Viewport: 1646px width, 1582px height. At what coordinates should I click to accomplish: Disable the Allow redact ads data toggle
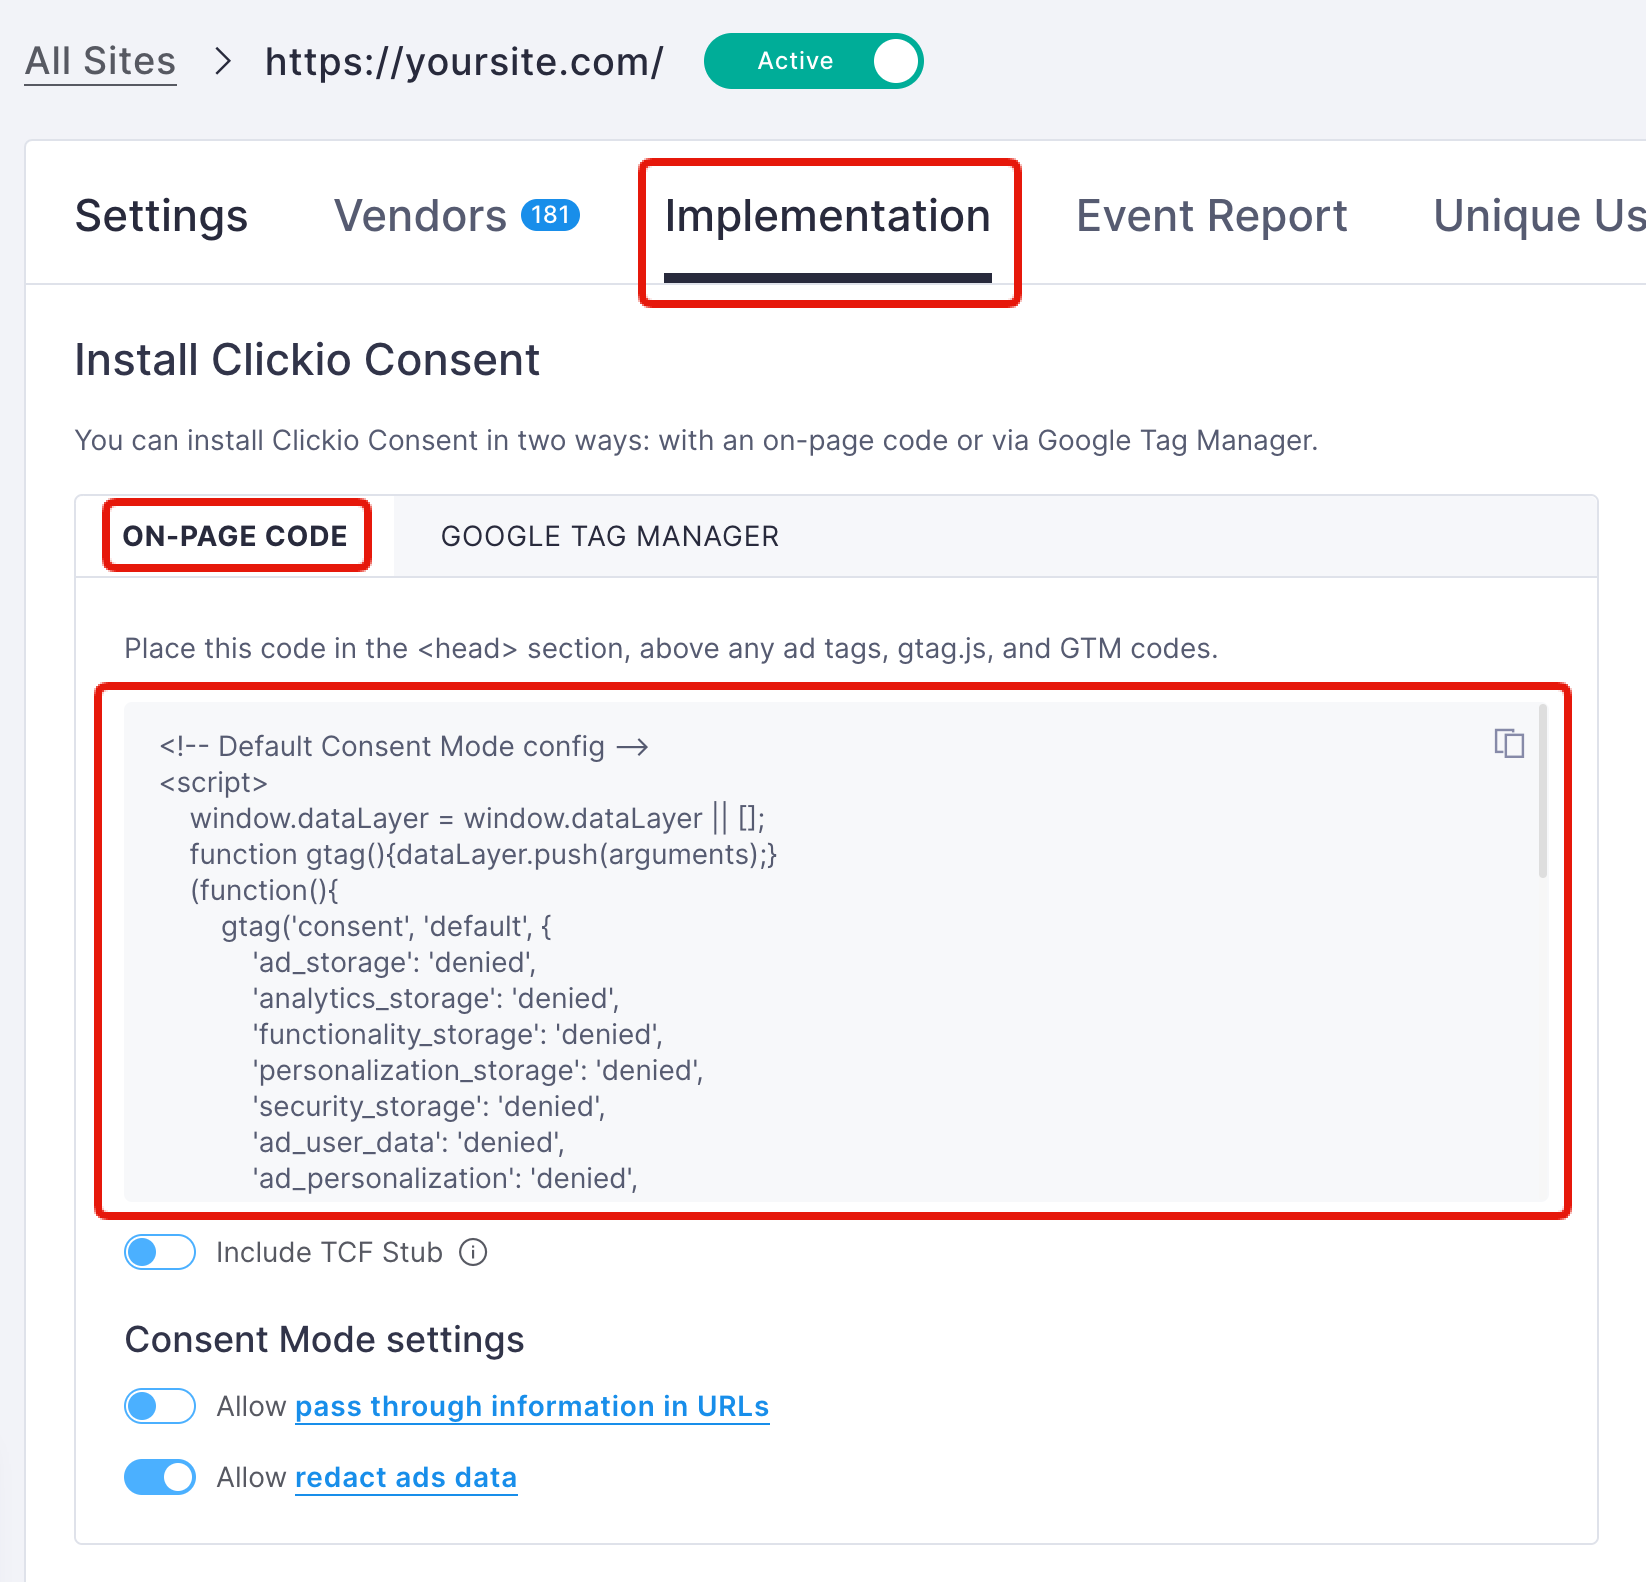[x=160, y=1477]
